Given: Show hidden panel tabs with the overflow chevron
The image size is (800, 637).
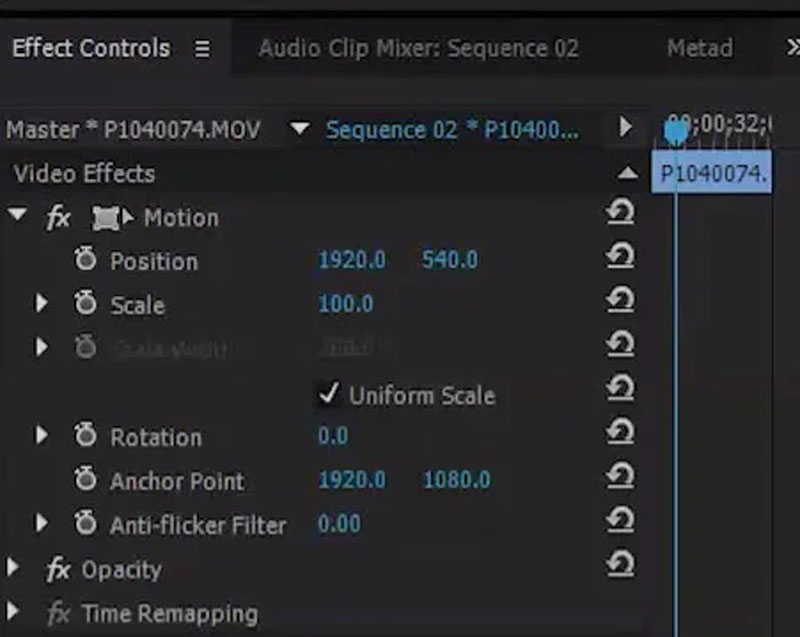Looking at the screenshot, I should click(x=792, y=48).
